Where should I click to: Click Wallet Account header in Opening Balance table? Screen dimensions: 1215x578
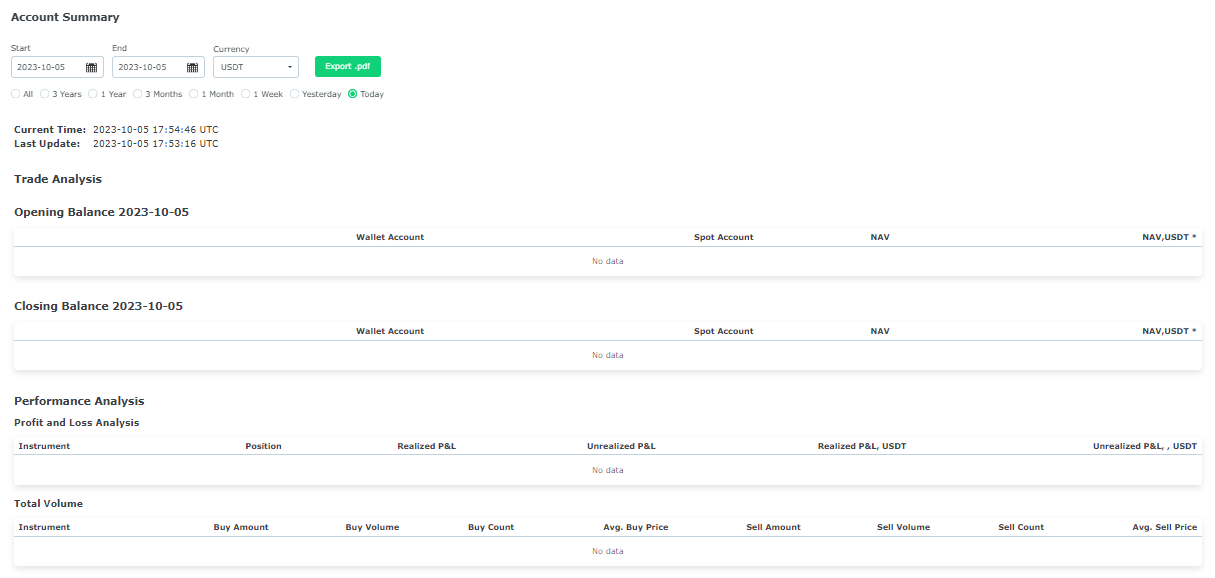pos(390,237)
